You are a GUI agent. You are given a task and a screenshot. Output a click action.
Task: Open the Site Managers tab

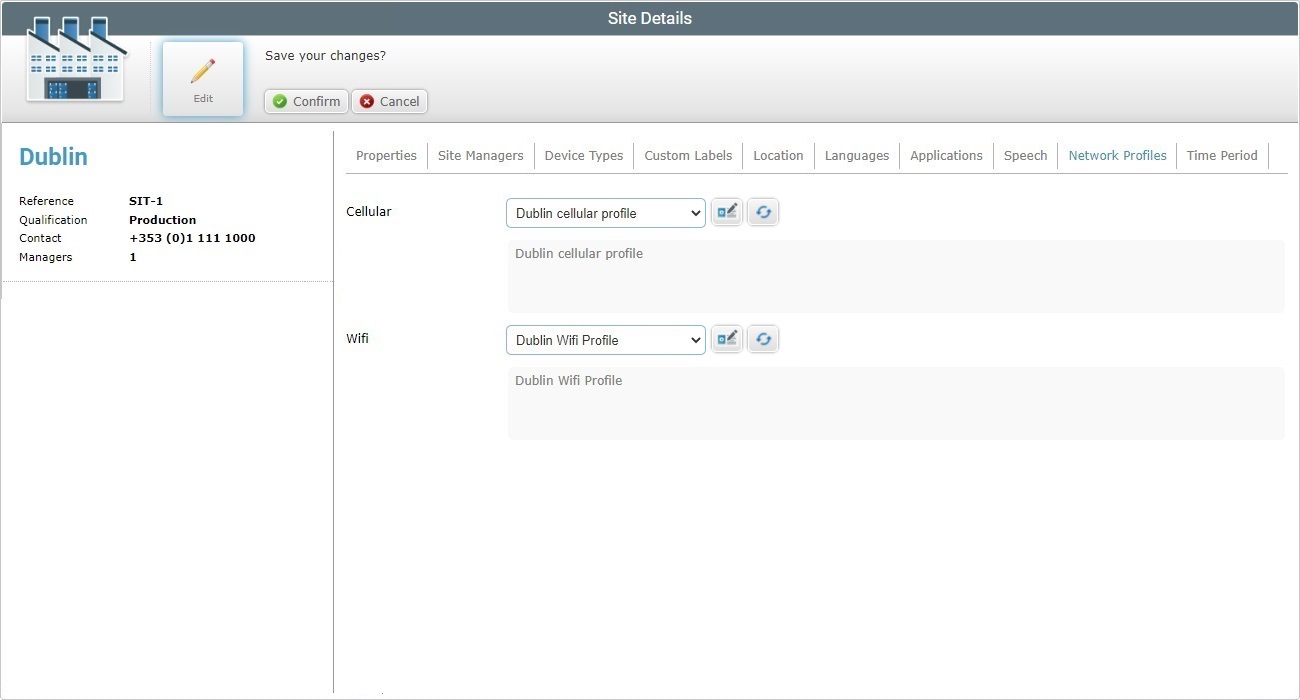481,155
